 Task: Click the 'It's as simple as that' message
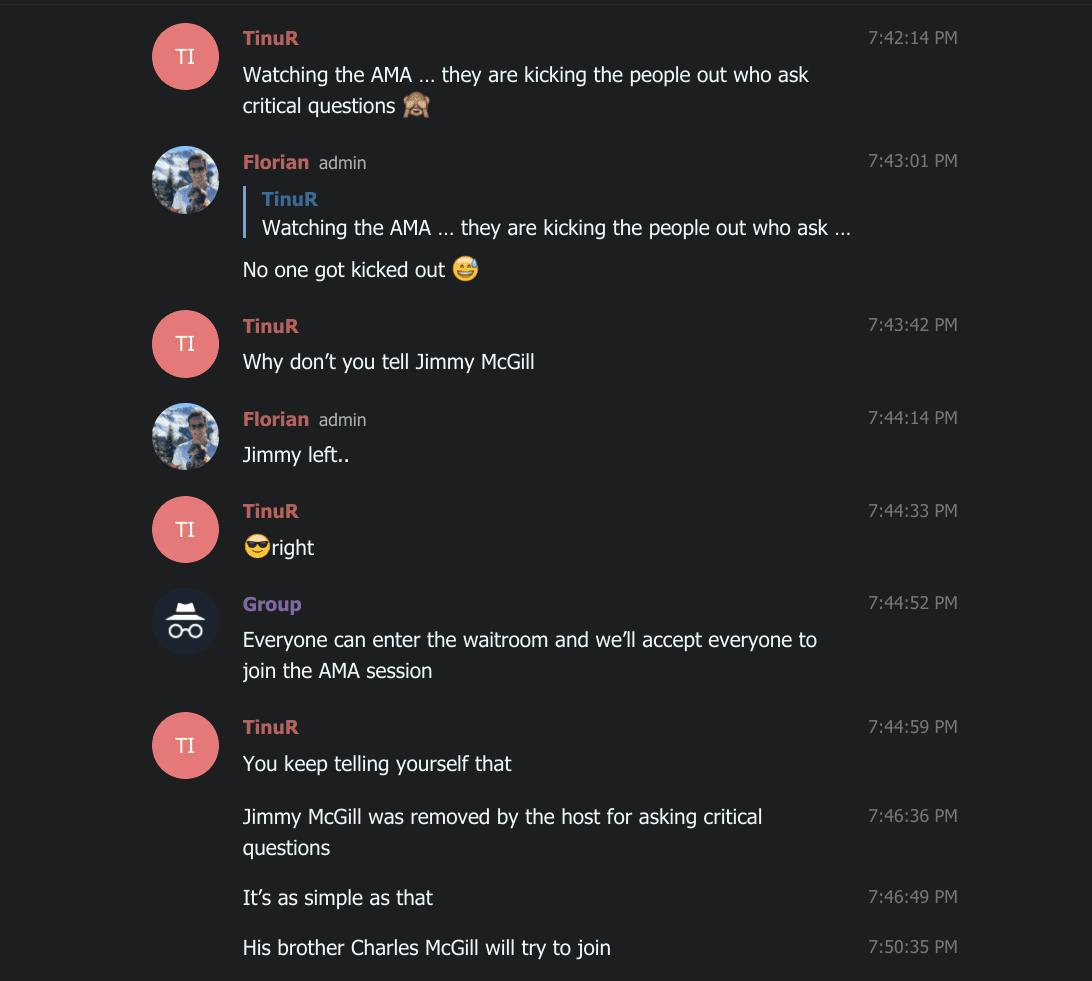(338, 898)
